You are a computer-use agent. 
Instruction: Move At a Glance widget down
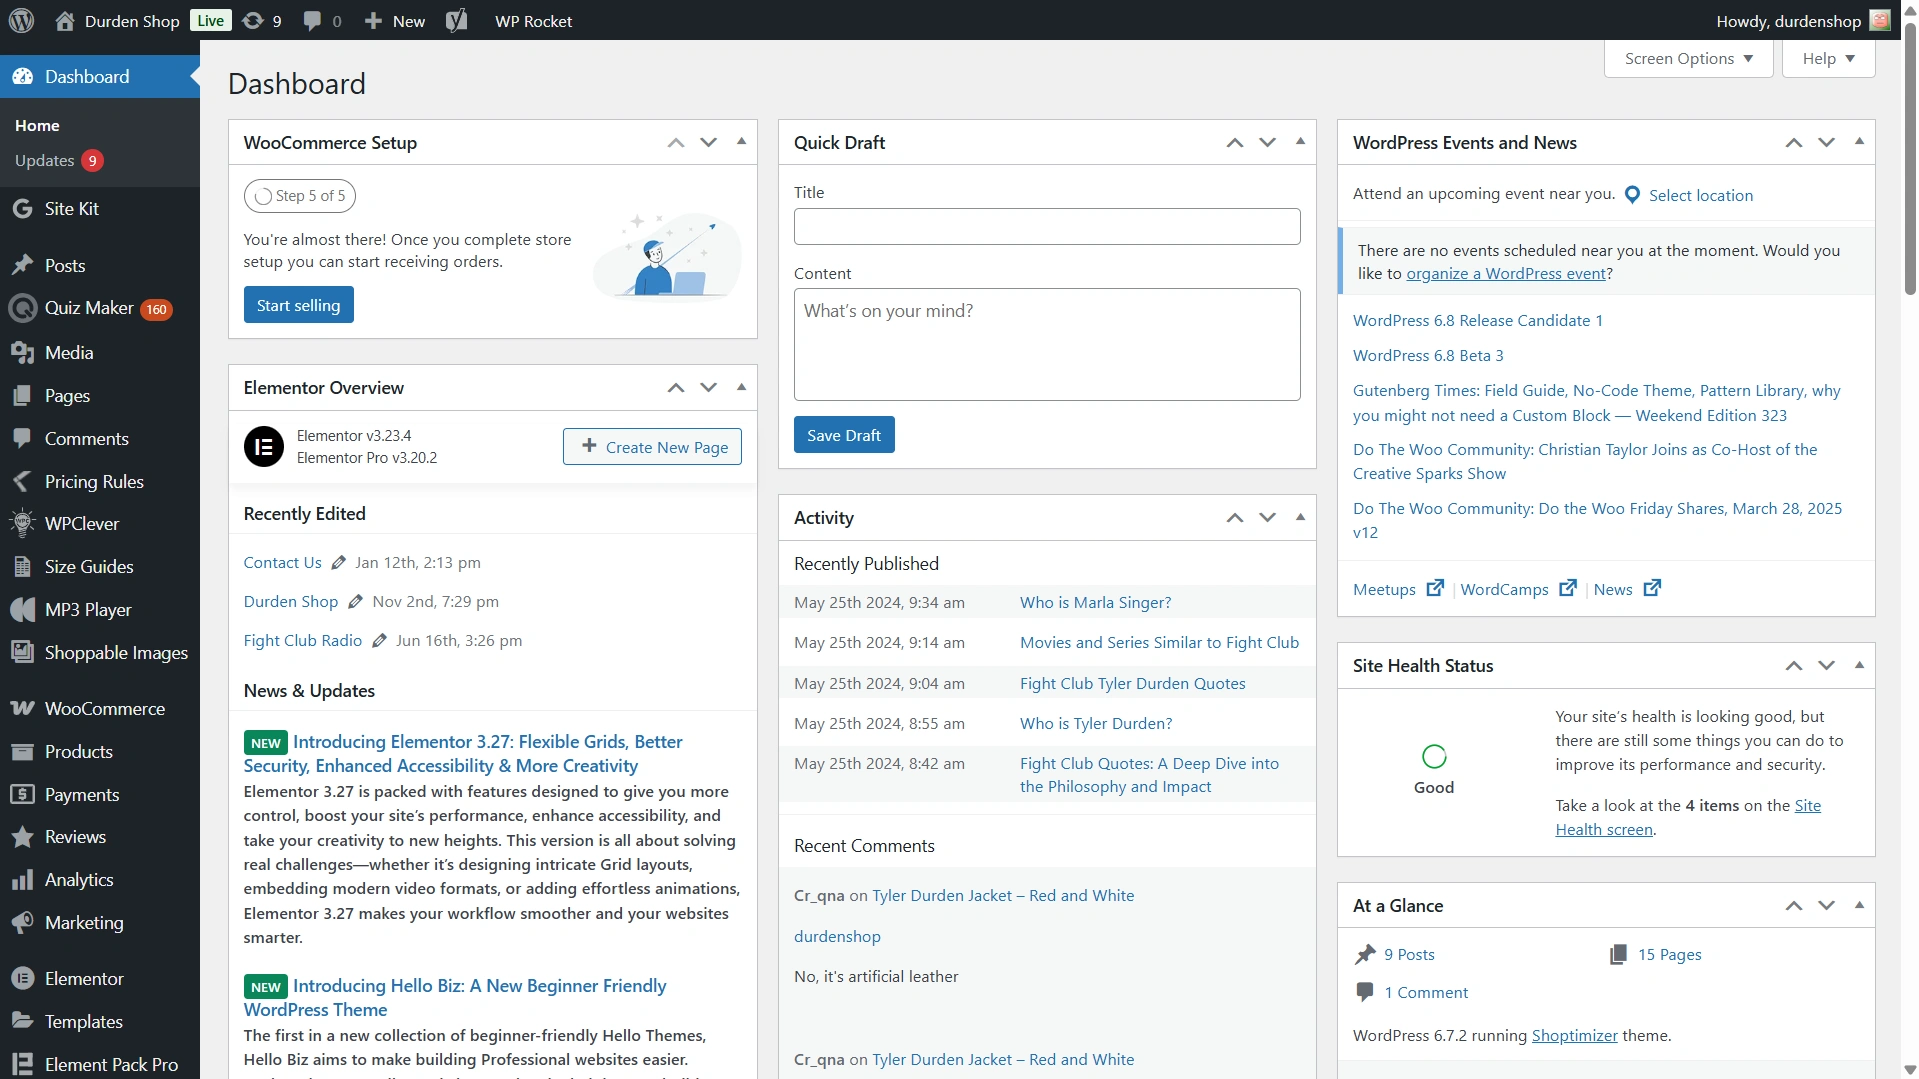coord(1826,905)
